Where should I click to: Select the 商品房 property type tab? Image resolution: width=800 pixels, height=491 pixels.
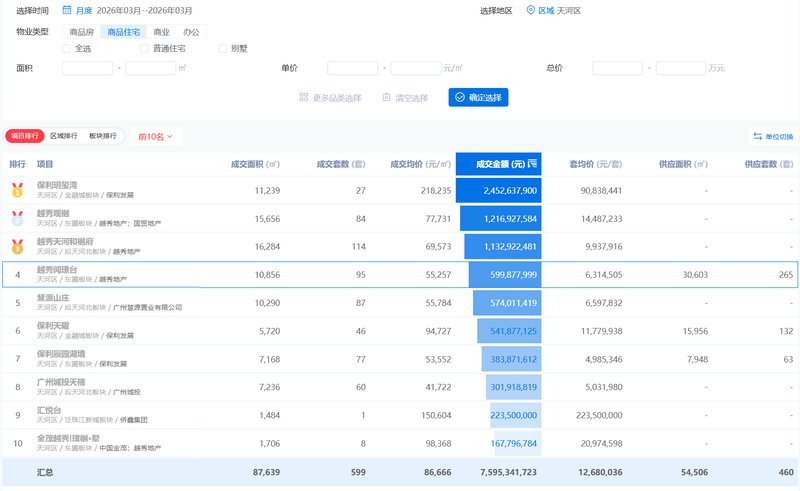click(x=82, y=32)
